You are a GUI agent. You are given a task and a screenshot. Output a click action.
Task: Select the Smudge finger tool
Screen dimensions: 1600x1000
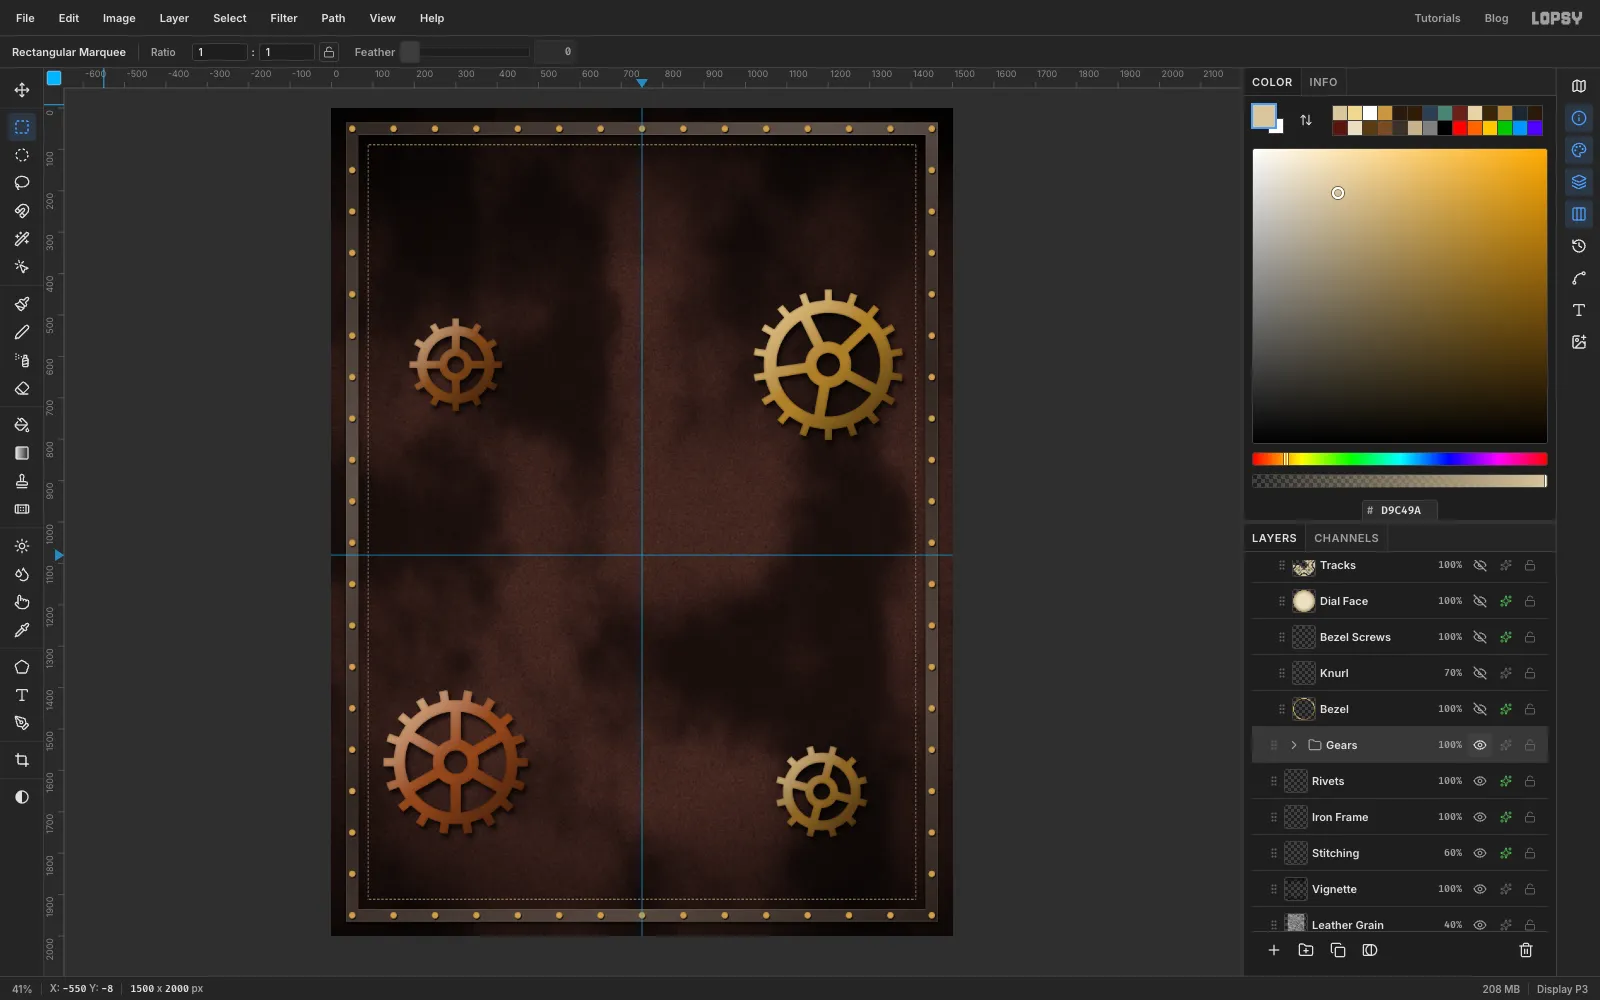pos(22,602)
